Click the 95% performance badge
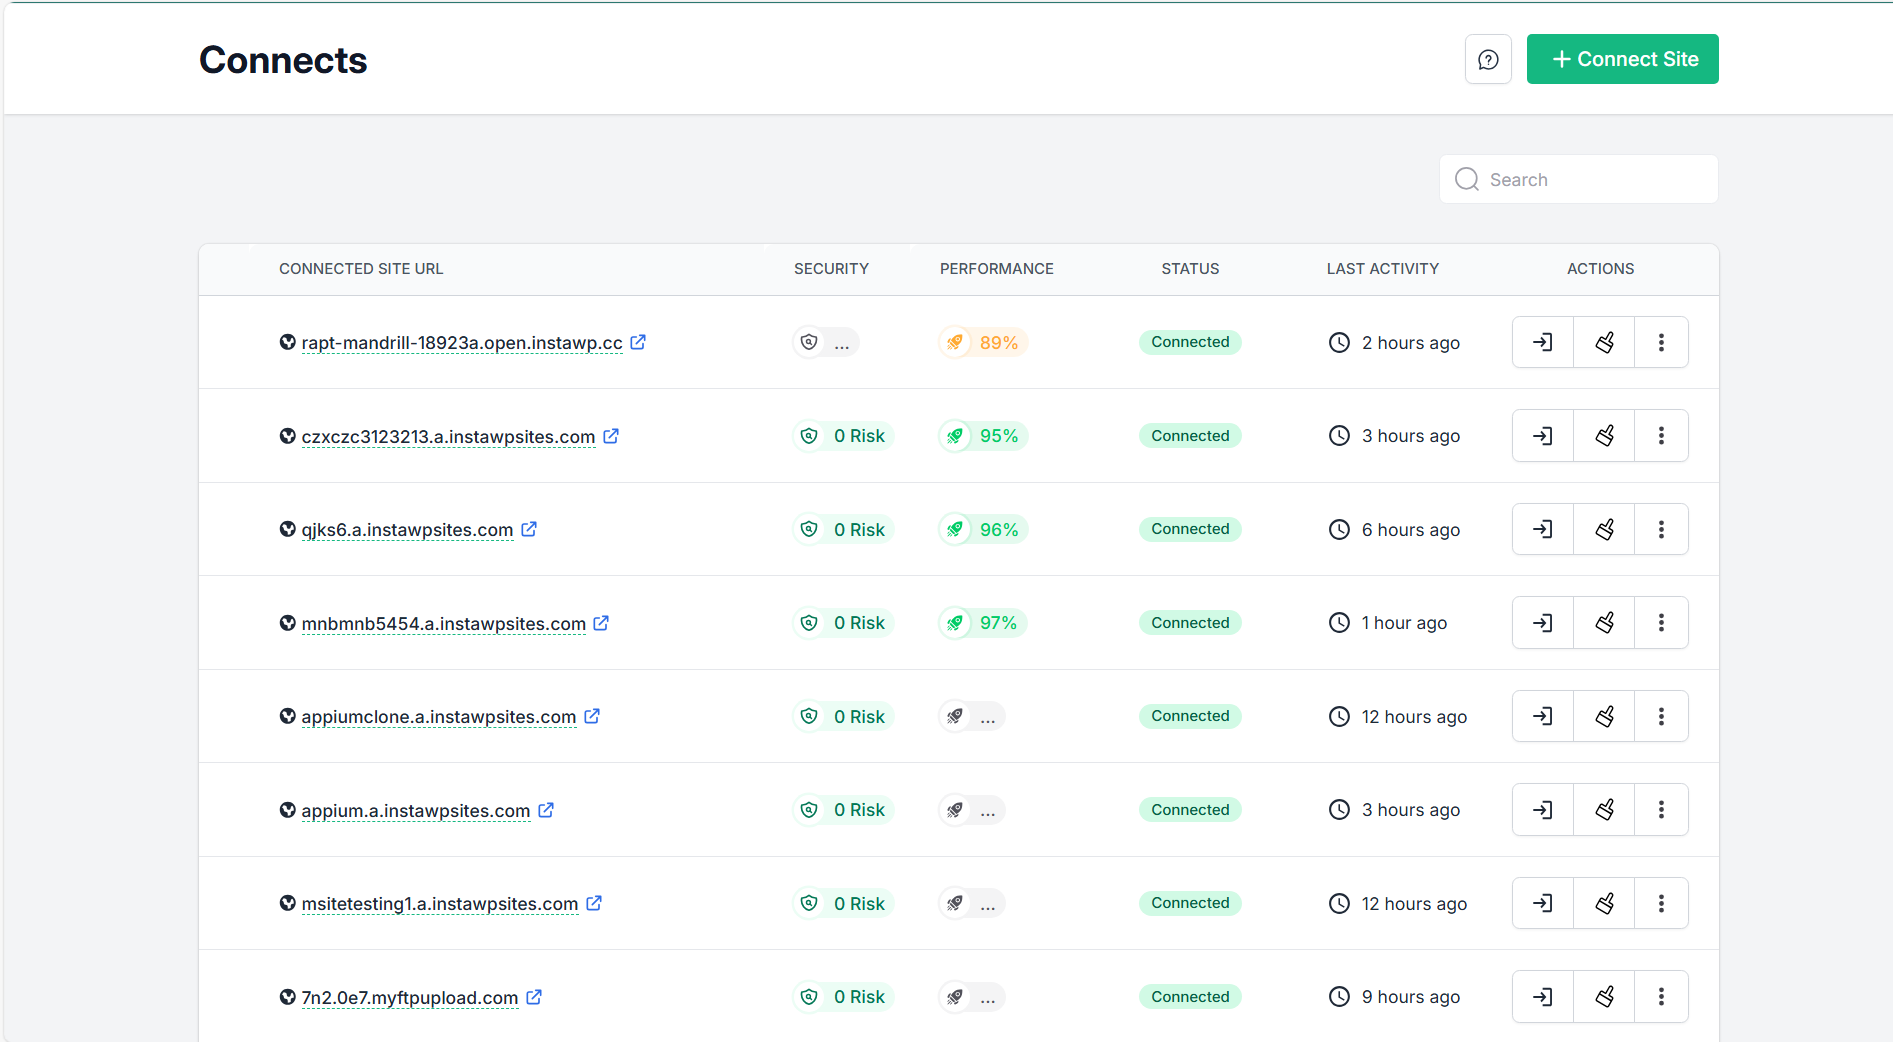Image resolution: width=1893 pixels, height=1042 pixels. [984, 436]
